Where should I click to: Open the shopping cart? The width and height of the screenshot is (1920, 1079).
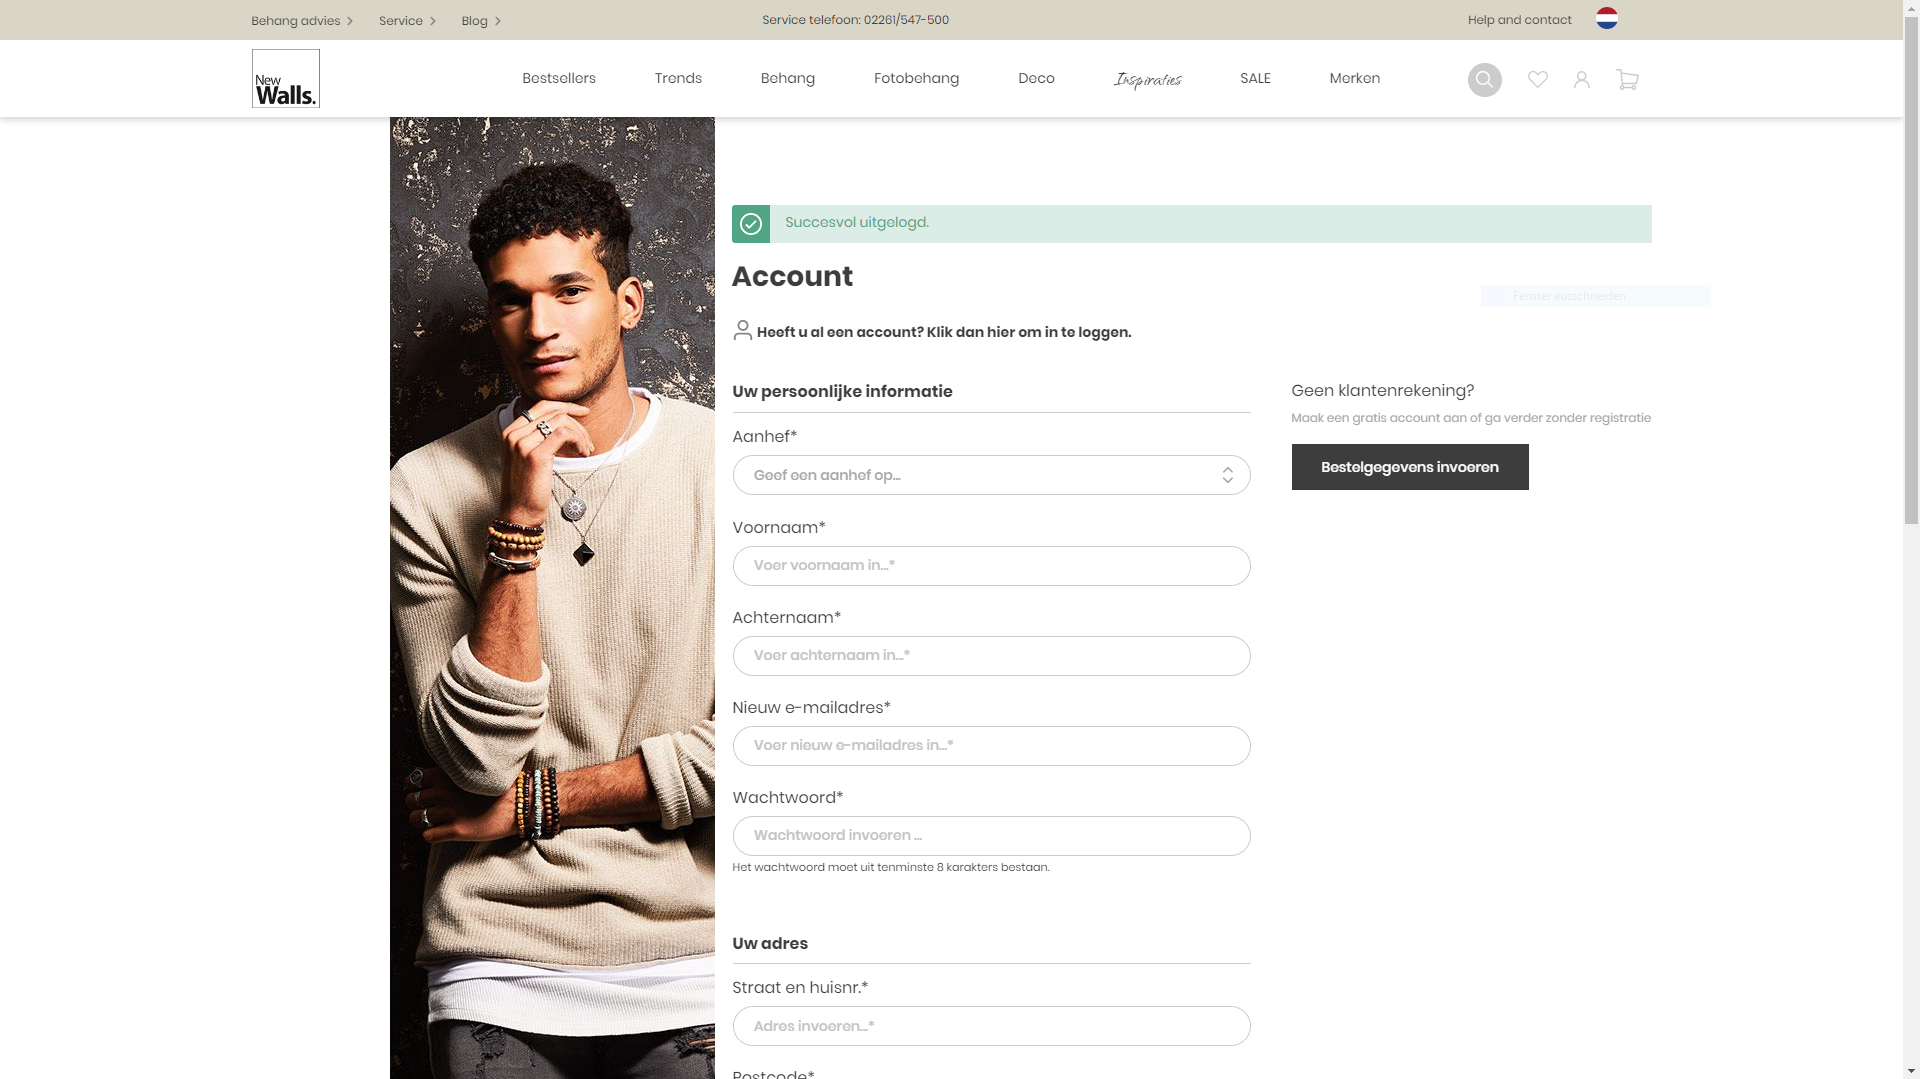(x=1627, y=79)
